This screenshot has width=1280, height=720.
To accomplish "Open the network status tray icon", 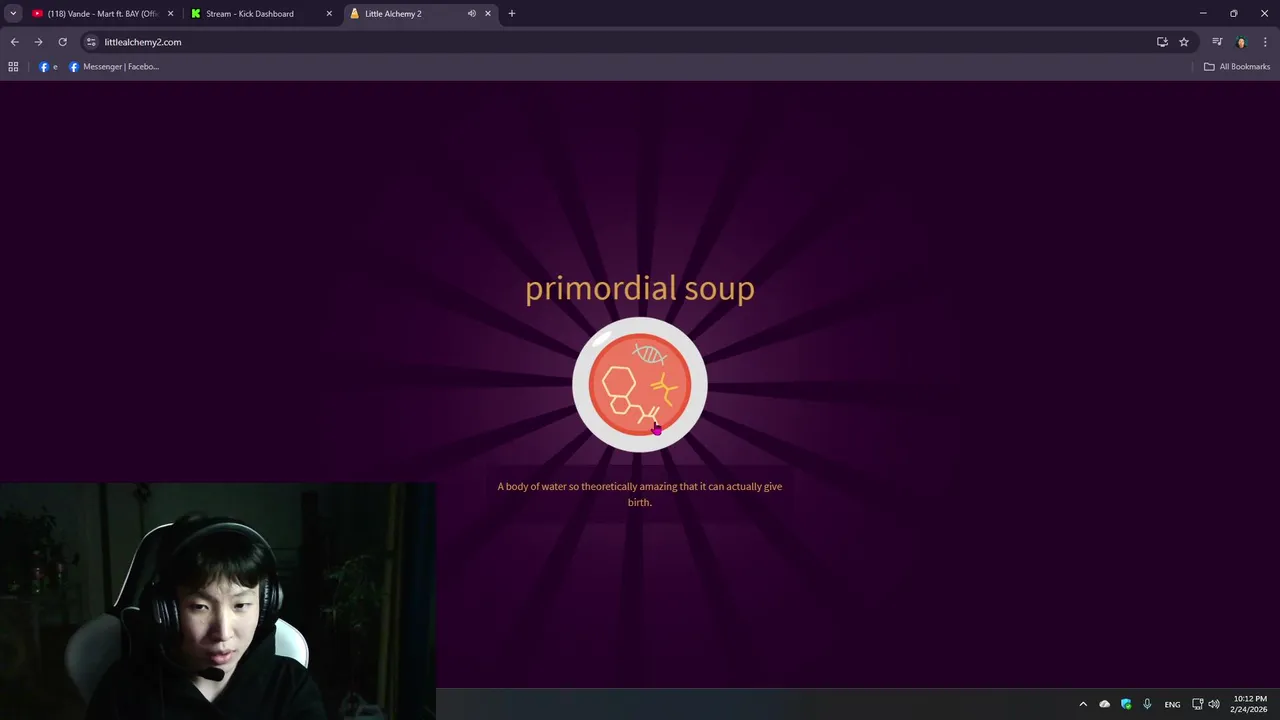I will [x=1198, y=704].
